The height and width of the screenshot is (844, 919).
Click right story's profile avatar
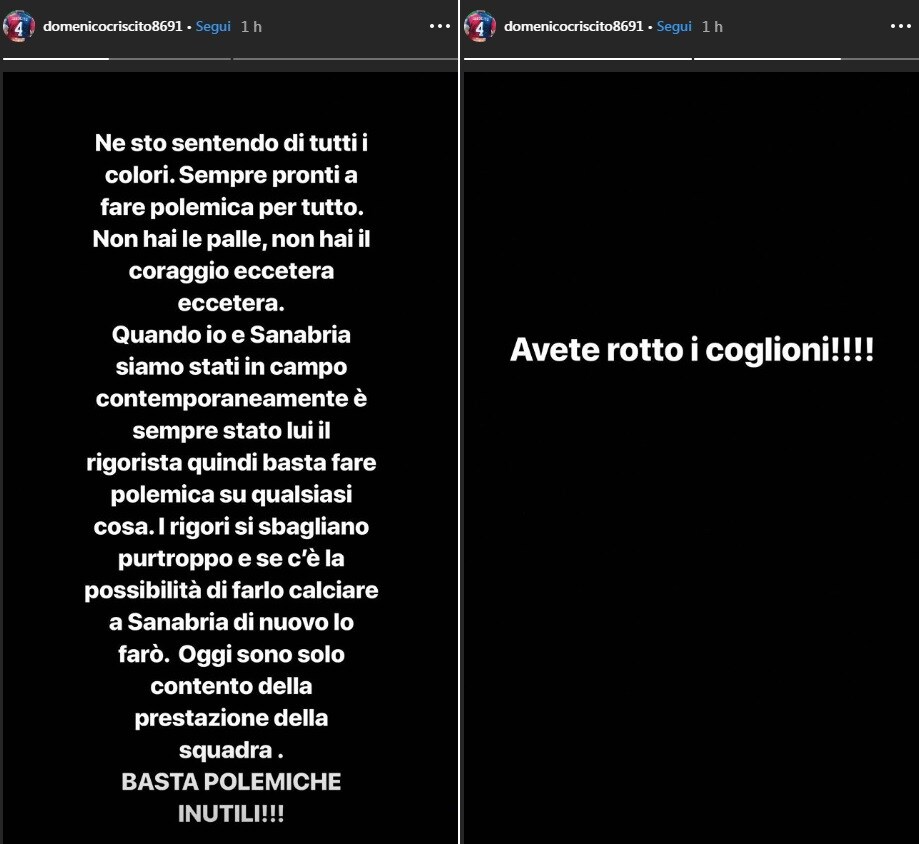coord(479,26)
